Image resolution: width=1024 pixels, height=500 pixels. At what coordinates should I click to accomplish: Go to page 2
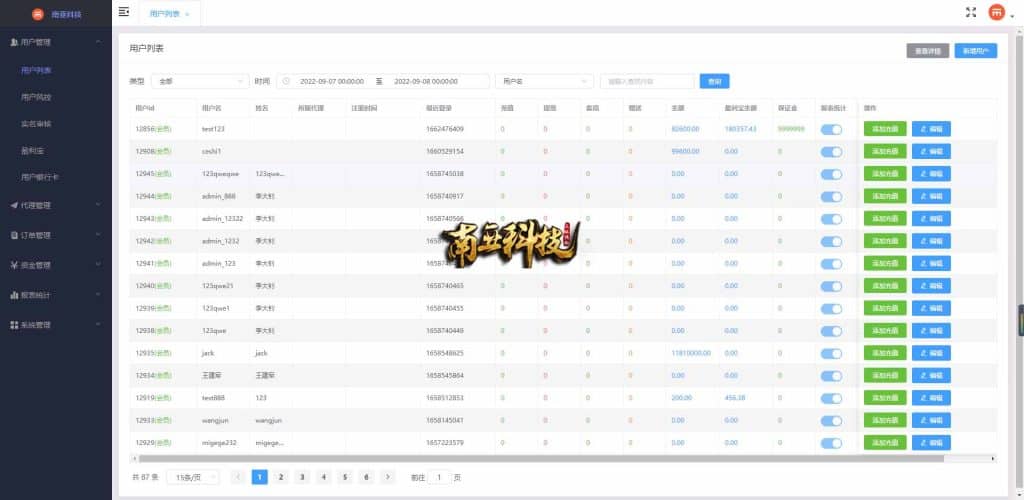pos(281,477)
